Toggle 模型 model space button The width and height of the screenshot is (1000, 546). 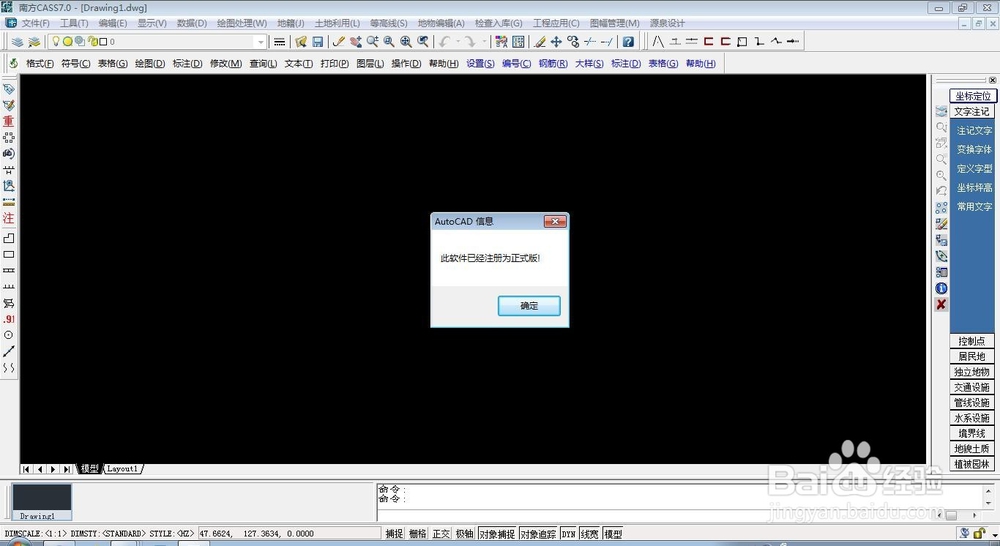click(x=613, y=534)
